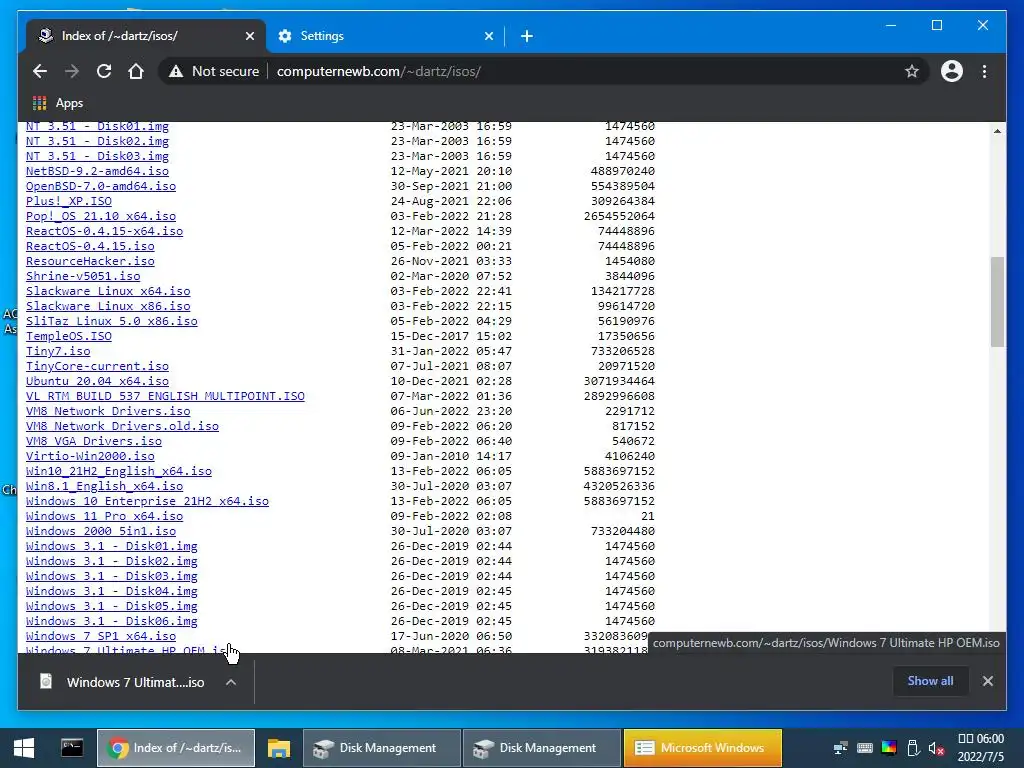Viewport: 1024px width, 768px height.
Task: Click VM8 Network Drivers.old.iso link
Action: click(122, 426)
